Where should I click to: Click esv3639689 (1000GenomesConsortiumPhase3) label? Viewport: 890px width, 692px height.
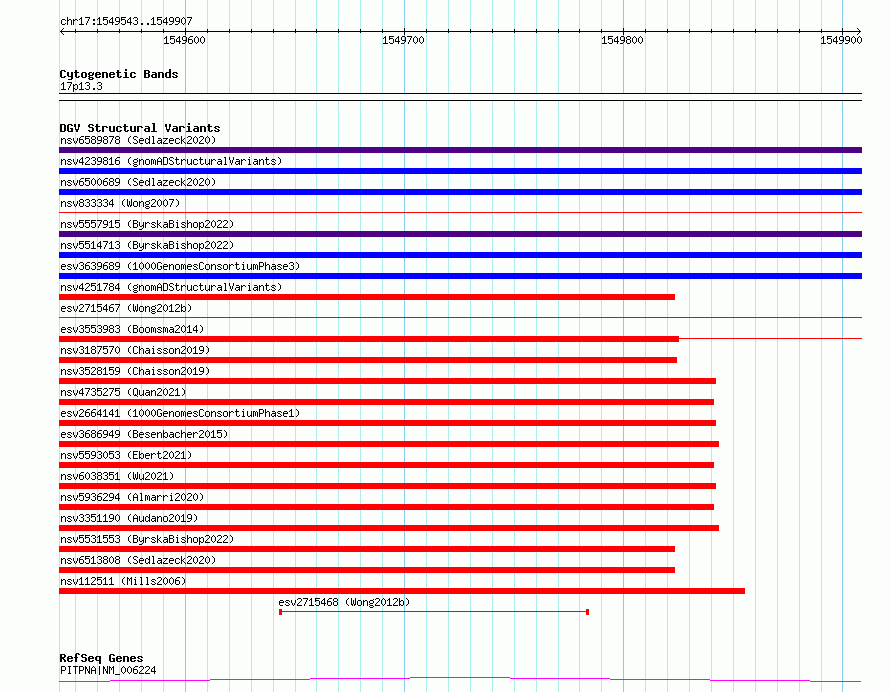coord(180,266)
